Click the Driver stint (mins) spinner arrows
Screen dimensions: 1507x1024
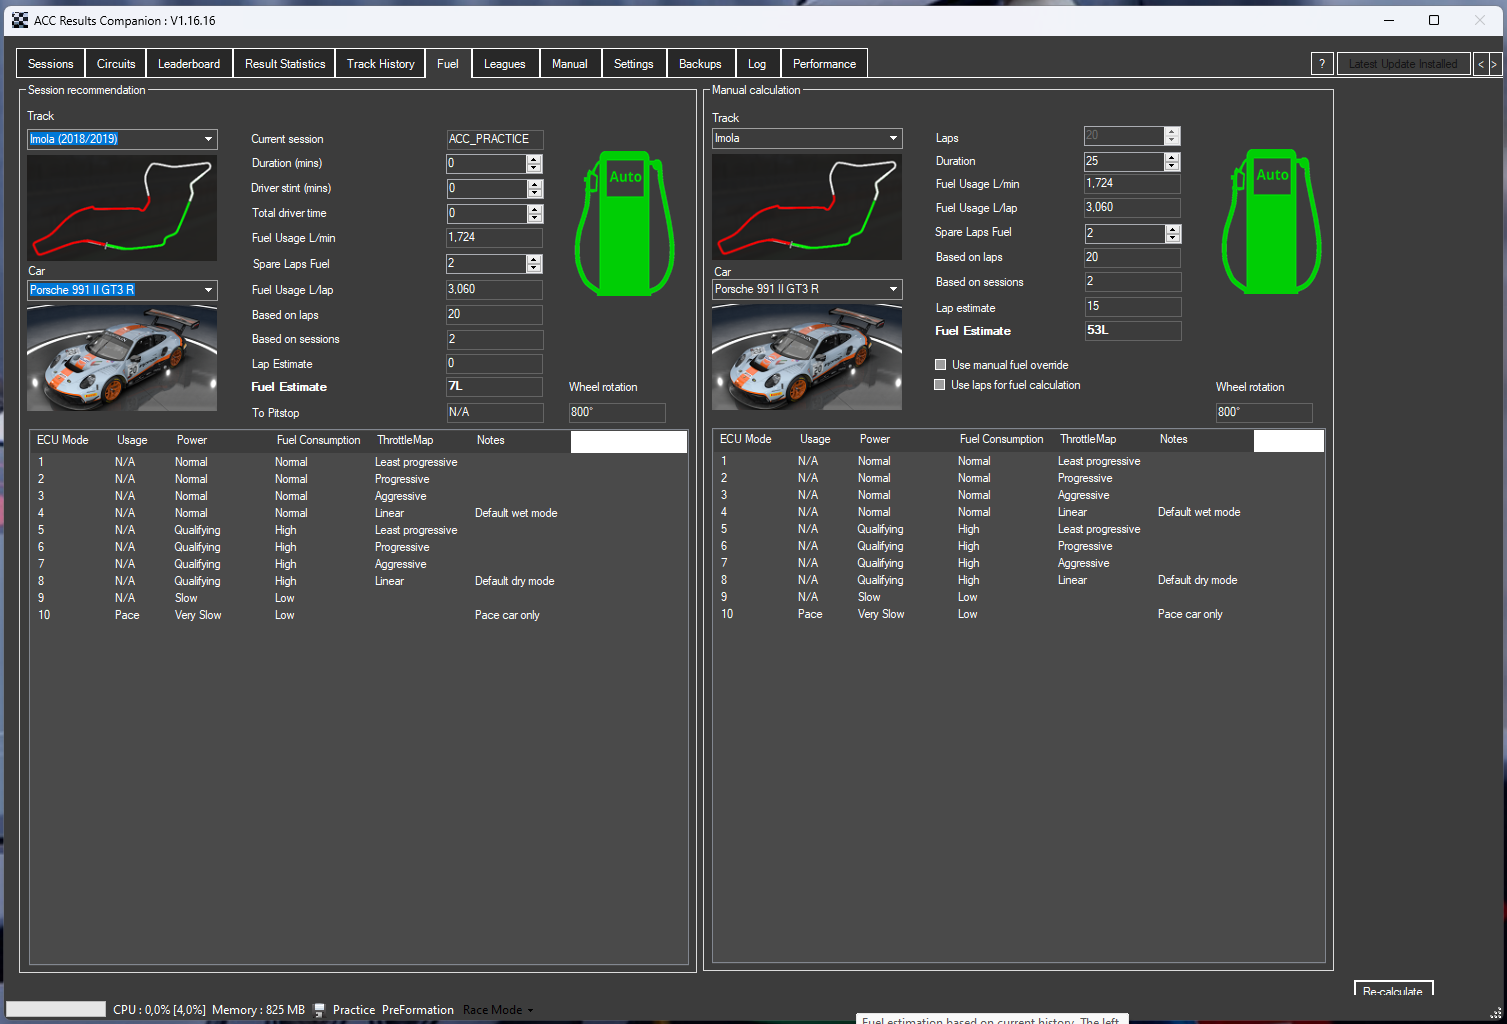pyautogui.click(x=534, y=188)
